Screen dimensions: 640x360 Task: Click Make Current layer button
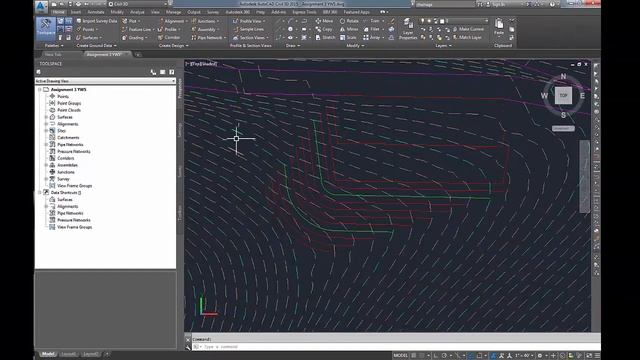468,29
